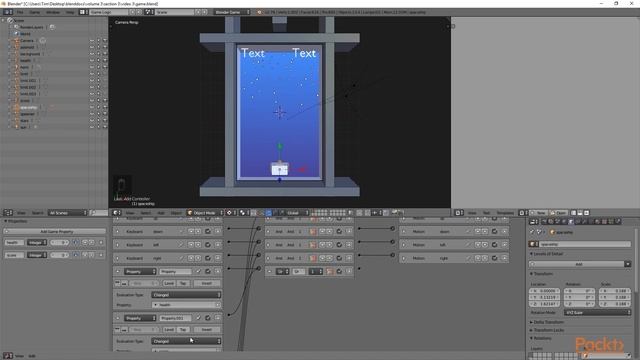Open the Window menu

[53, 12]
